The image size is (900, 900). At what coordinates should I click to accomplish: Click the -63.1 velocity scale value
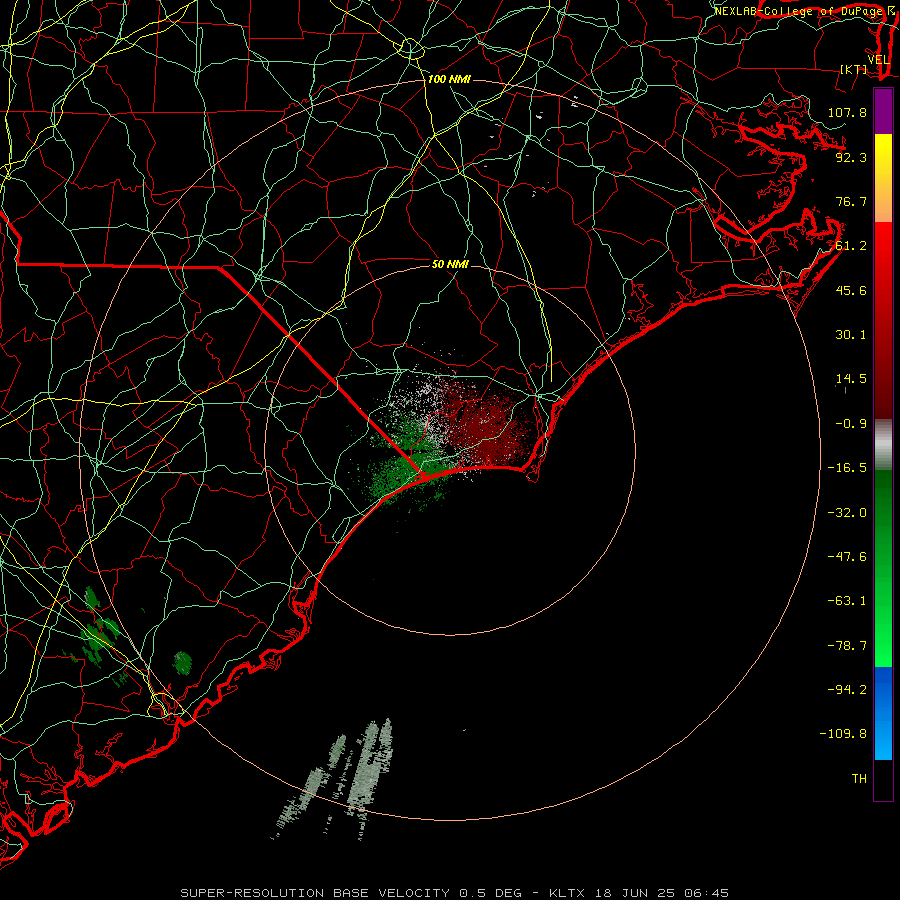[x=847, y=601]
